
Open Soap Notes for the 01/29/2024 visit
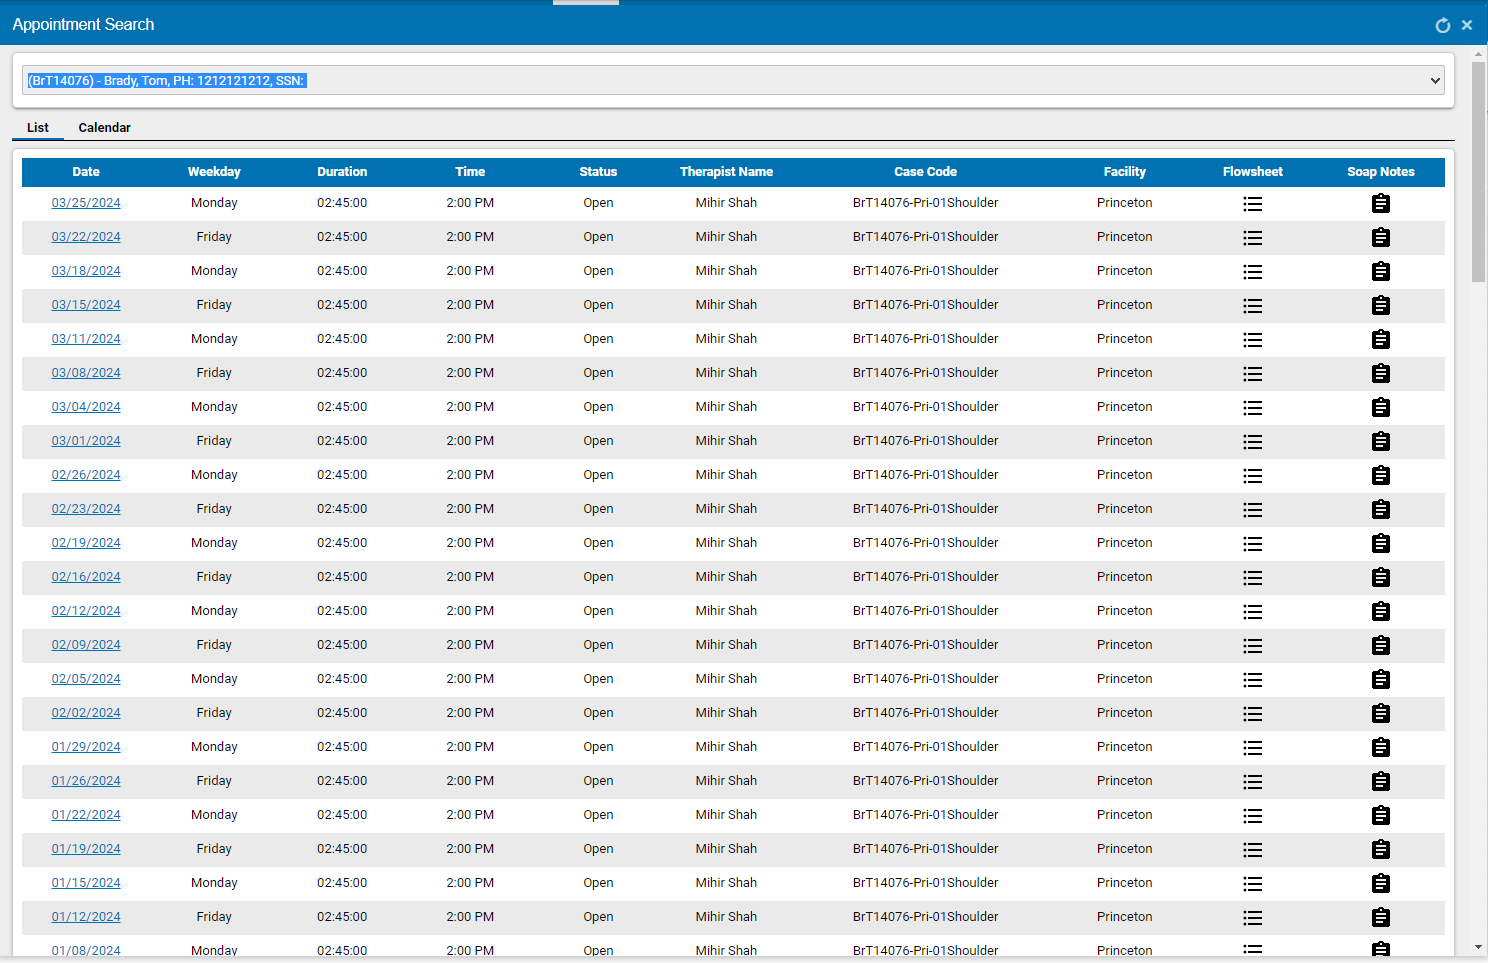(x=1381, y=747)
